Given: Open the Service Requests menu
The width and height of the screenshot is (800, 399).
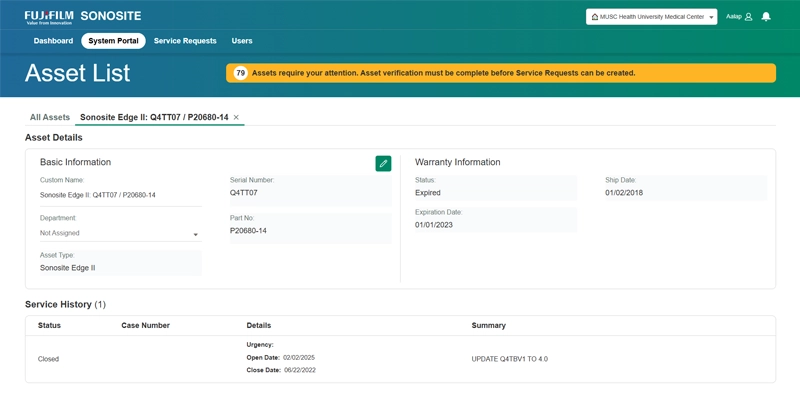Looking at the screenshot, I should (185, 41).
